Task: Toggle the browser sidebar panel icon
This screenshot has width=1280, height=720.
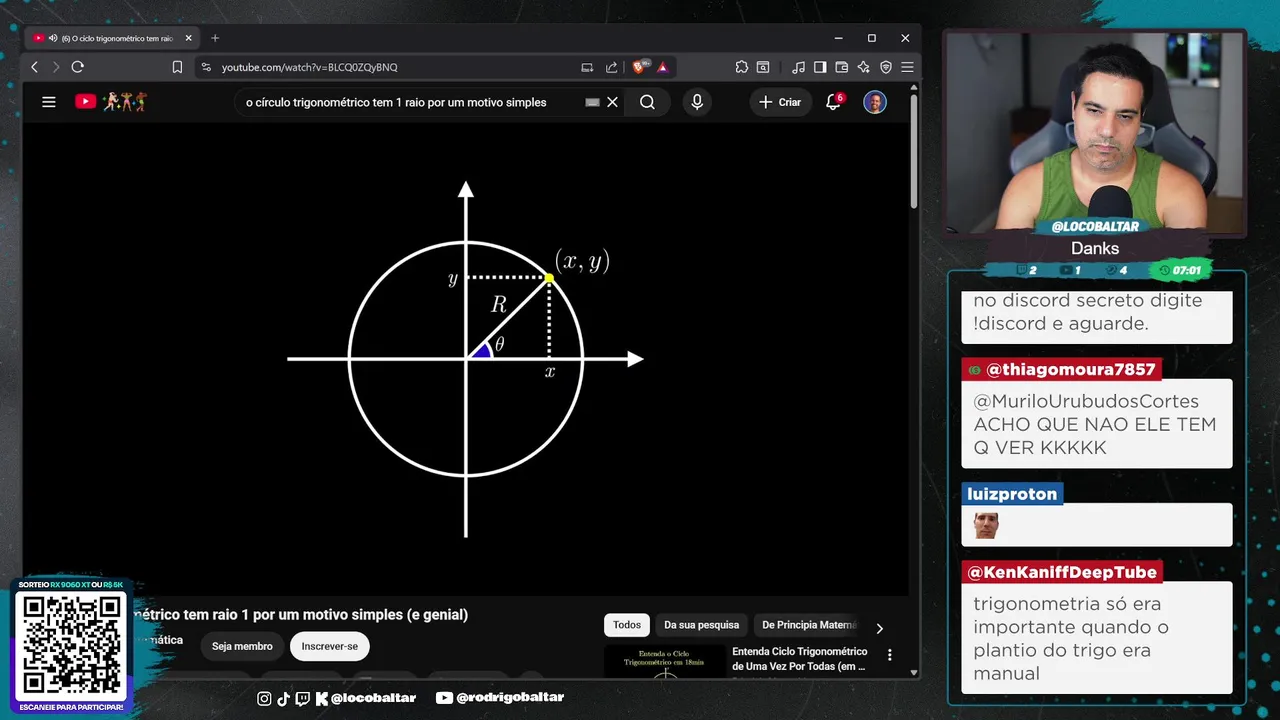Action: (820, 67)
